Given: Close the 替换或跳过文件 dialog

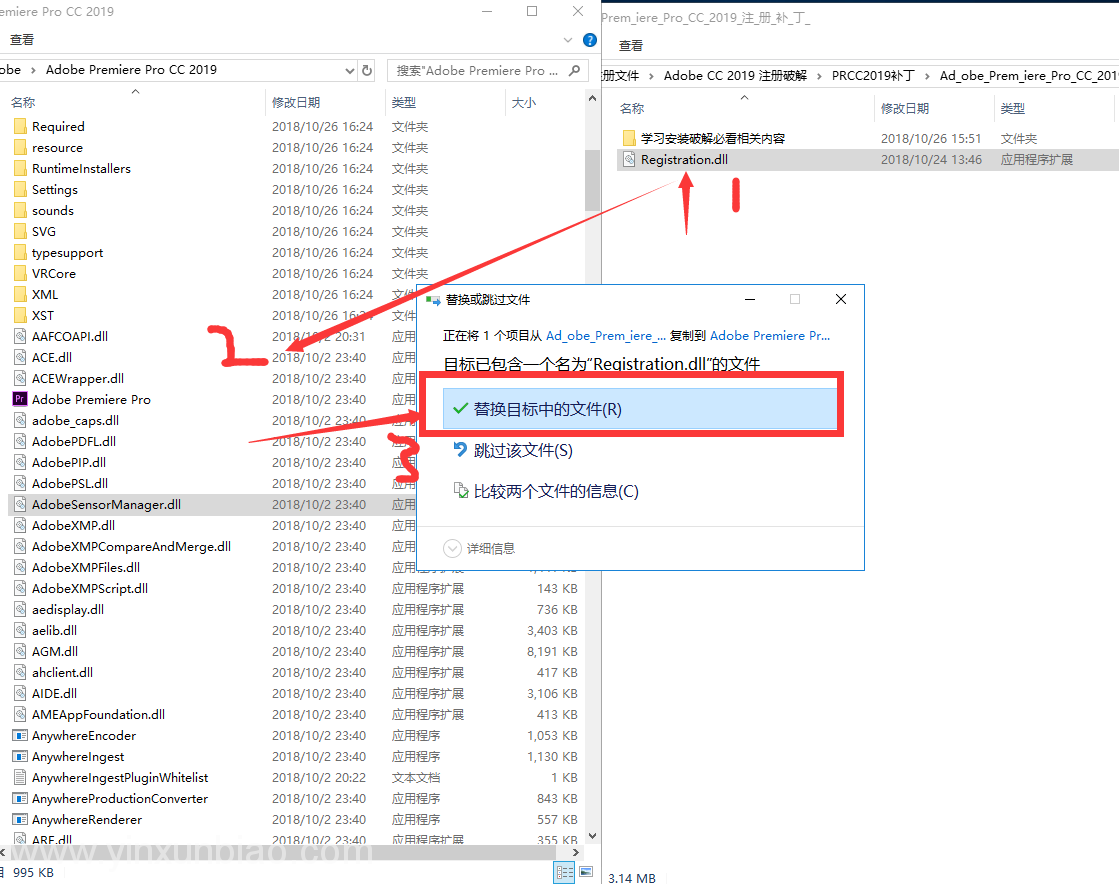Looking at the screenshot, I should pyautogui.click(x=841, y=299).
